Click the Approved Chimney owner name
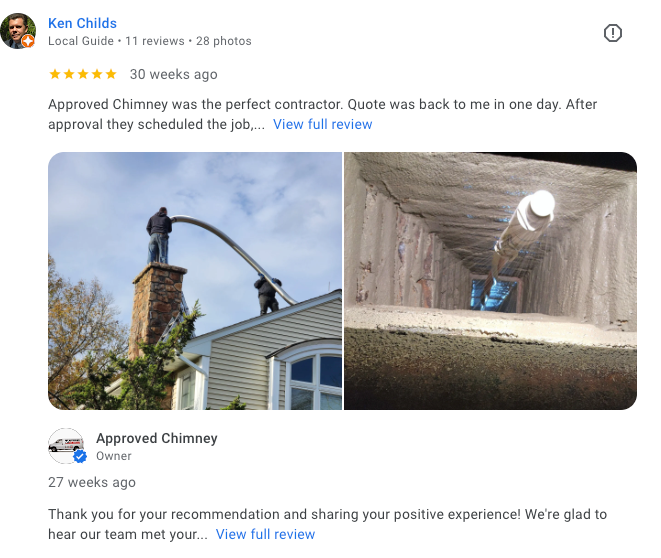This screenshot has width=661, height=558. point(157,438)
